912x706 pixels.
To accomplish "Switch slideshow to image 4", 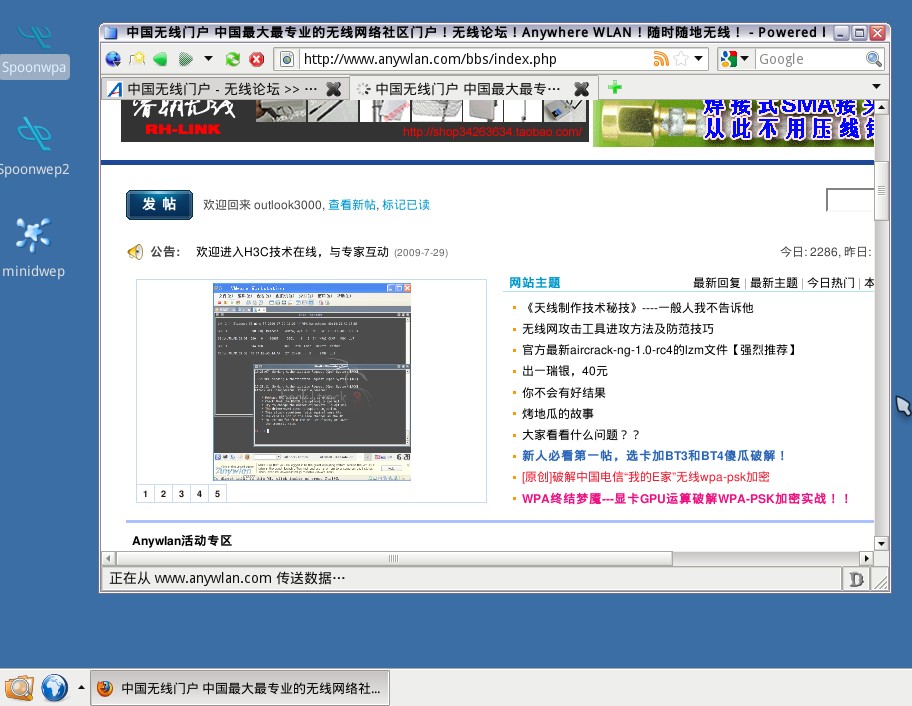I will [200, 494].
